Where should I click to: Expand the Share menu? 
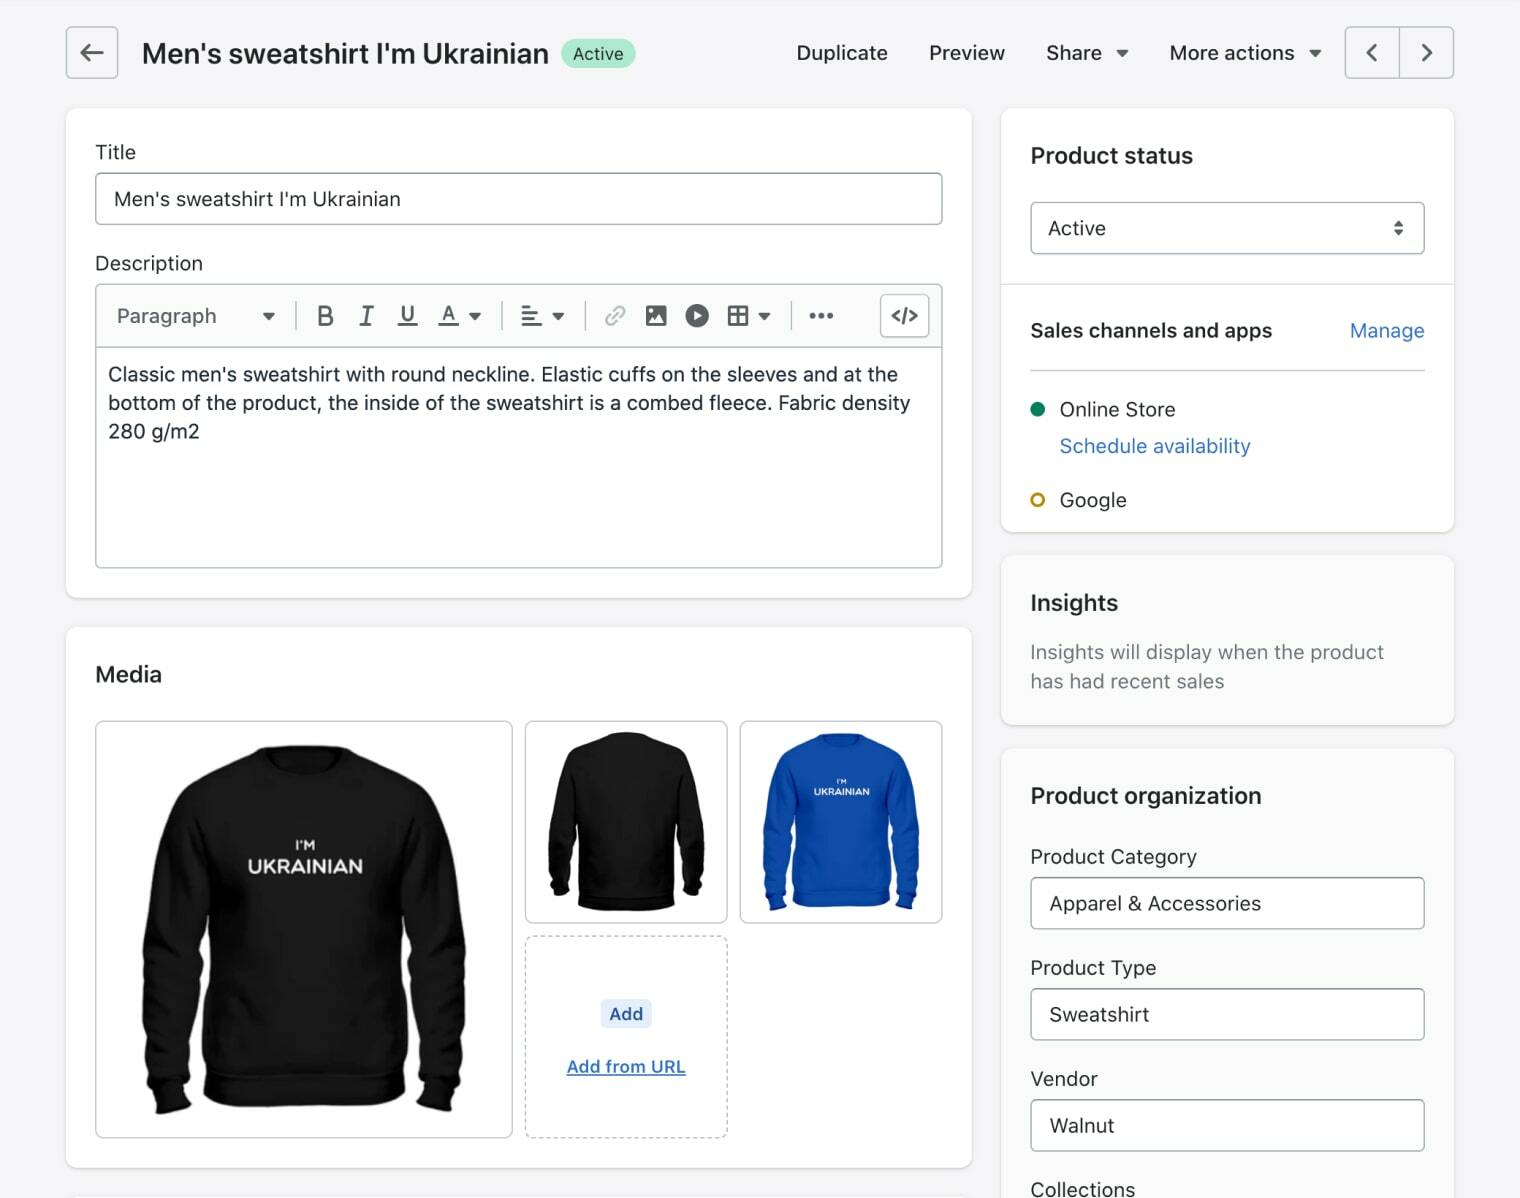point(1087,53)
